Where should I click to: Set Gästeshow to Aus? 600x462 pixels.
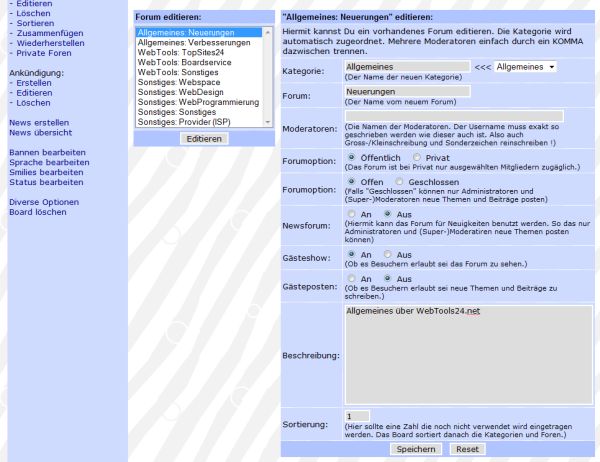click(388, 254)
